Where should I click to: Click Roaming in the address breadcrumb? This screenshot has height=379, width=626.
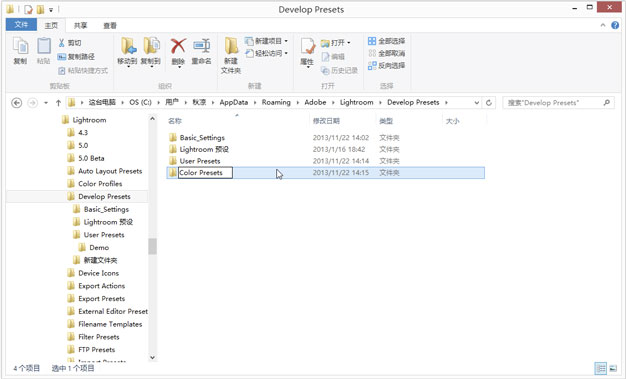click(276, 102)
